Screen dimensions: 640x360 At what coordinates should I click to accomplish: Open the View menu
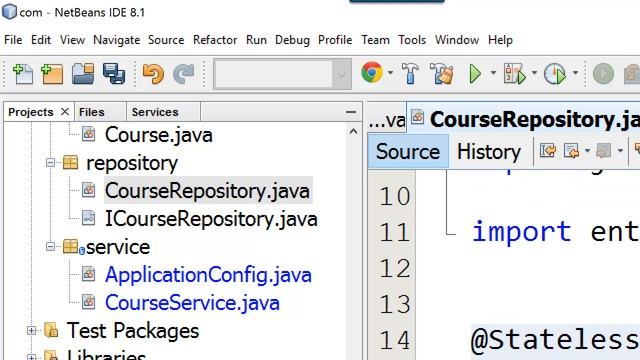[x=72, y=40]
